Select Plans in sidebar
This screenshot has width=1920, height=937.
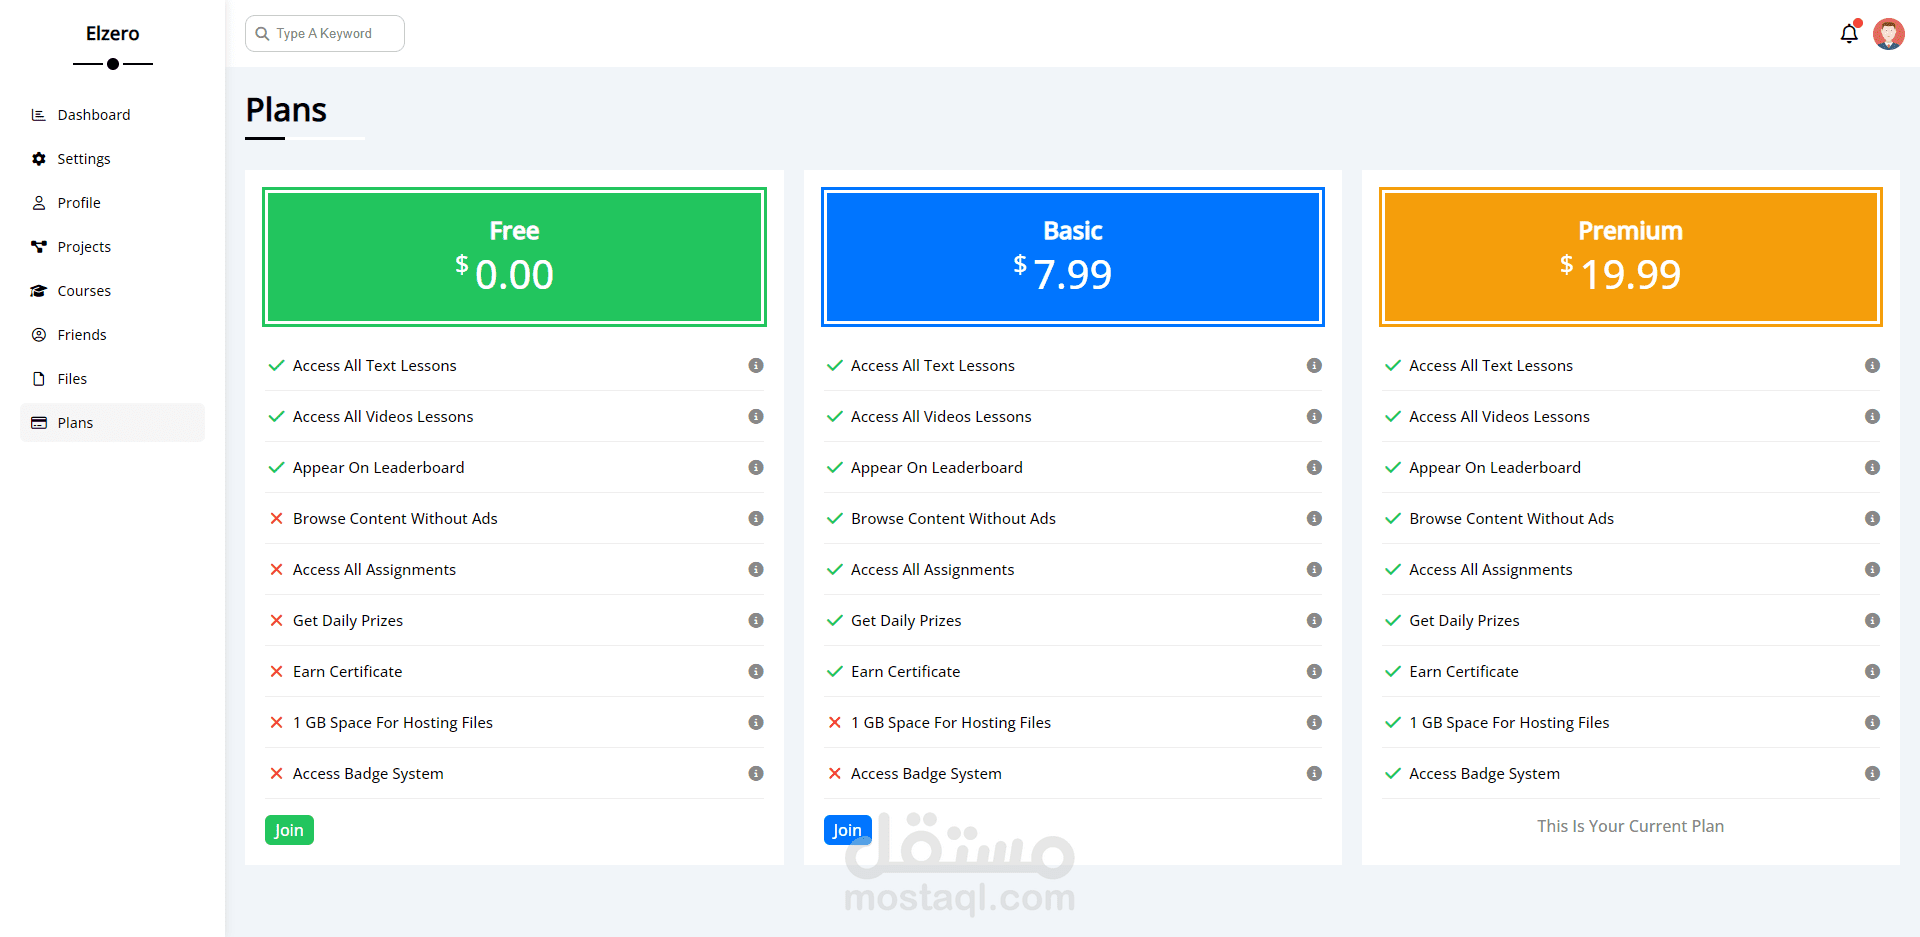tap(112, 423)
